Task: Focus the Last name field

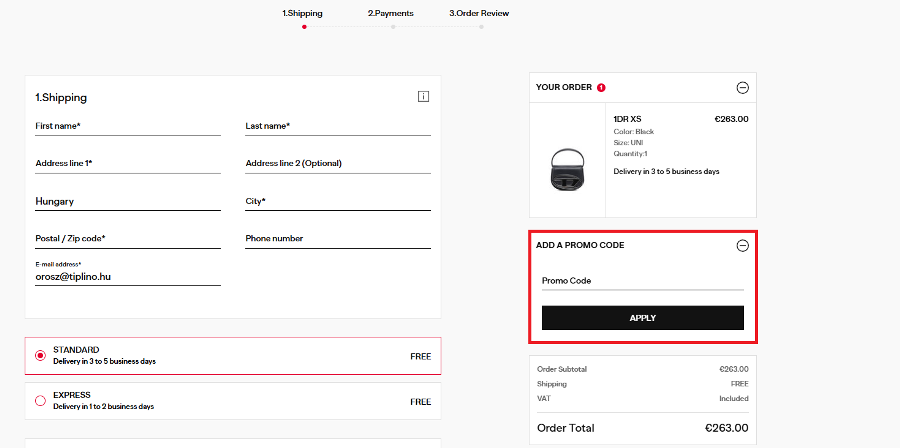Action: (x=337, y=126)
